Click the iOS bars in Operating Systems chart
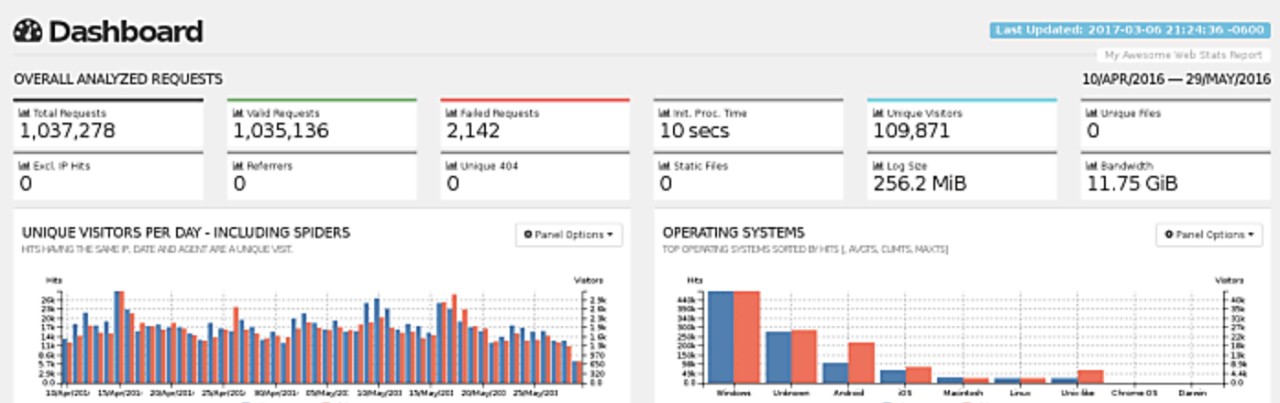Image resolution: width=1280 pixels, height=403 pixels. tap(906, 375)
